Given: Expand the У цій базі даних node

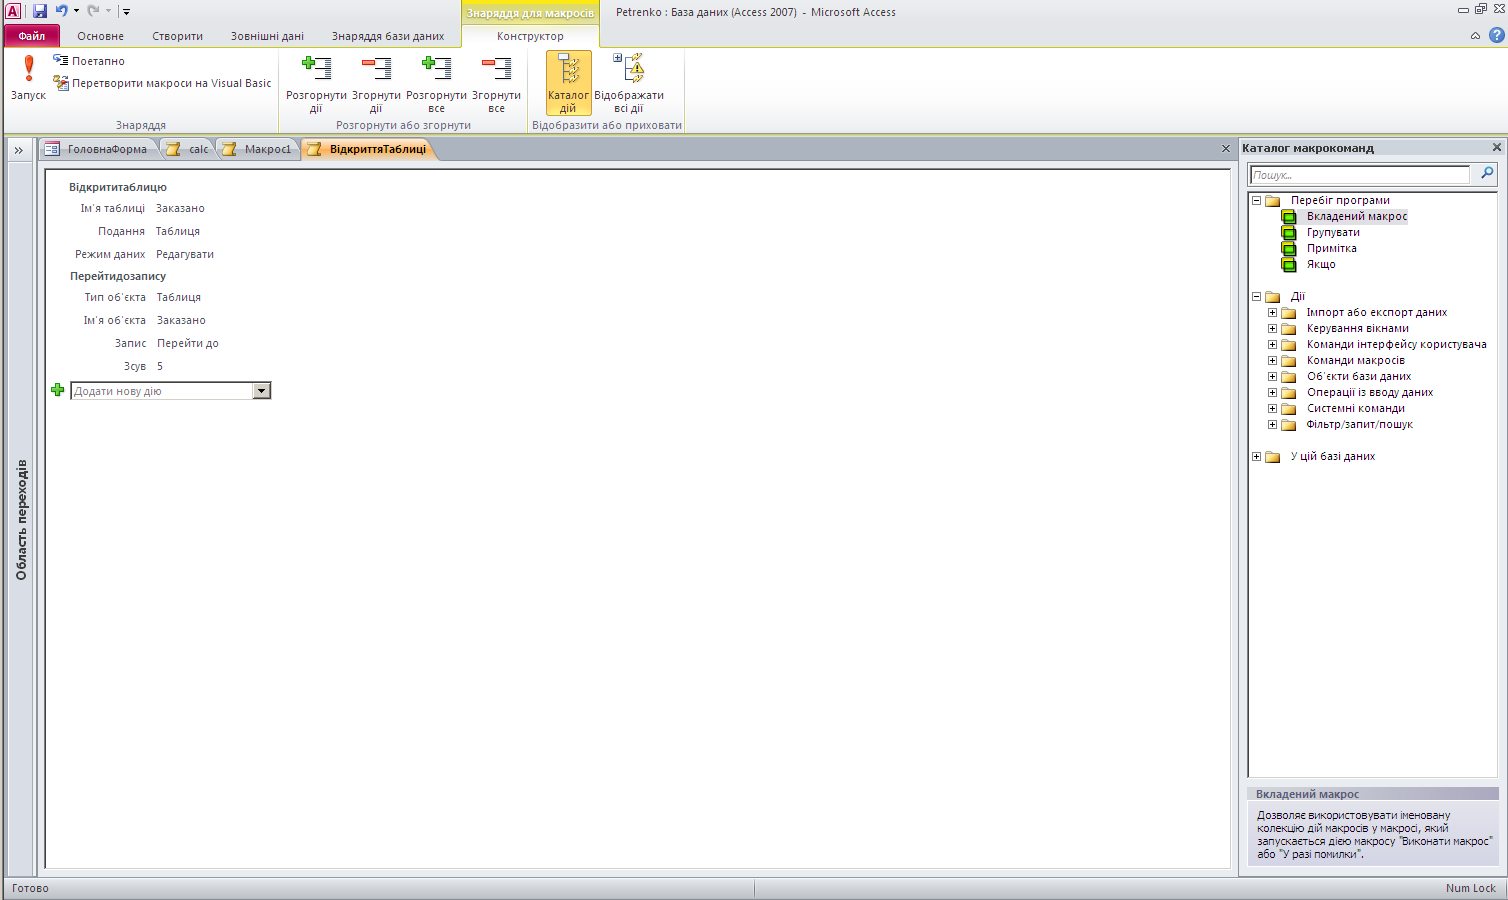Looking at the screenshot, I should coord(1257,456).
